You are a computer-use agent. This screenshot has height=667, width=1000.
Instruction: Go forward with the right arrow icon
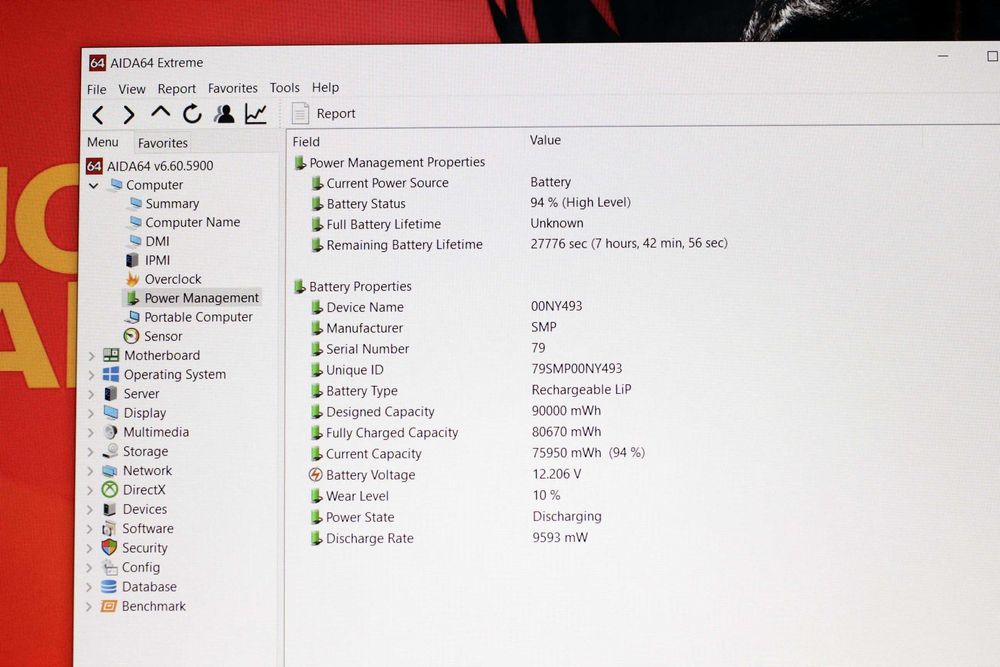(129, 115)
